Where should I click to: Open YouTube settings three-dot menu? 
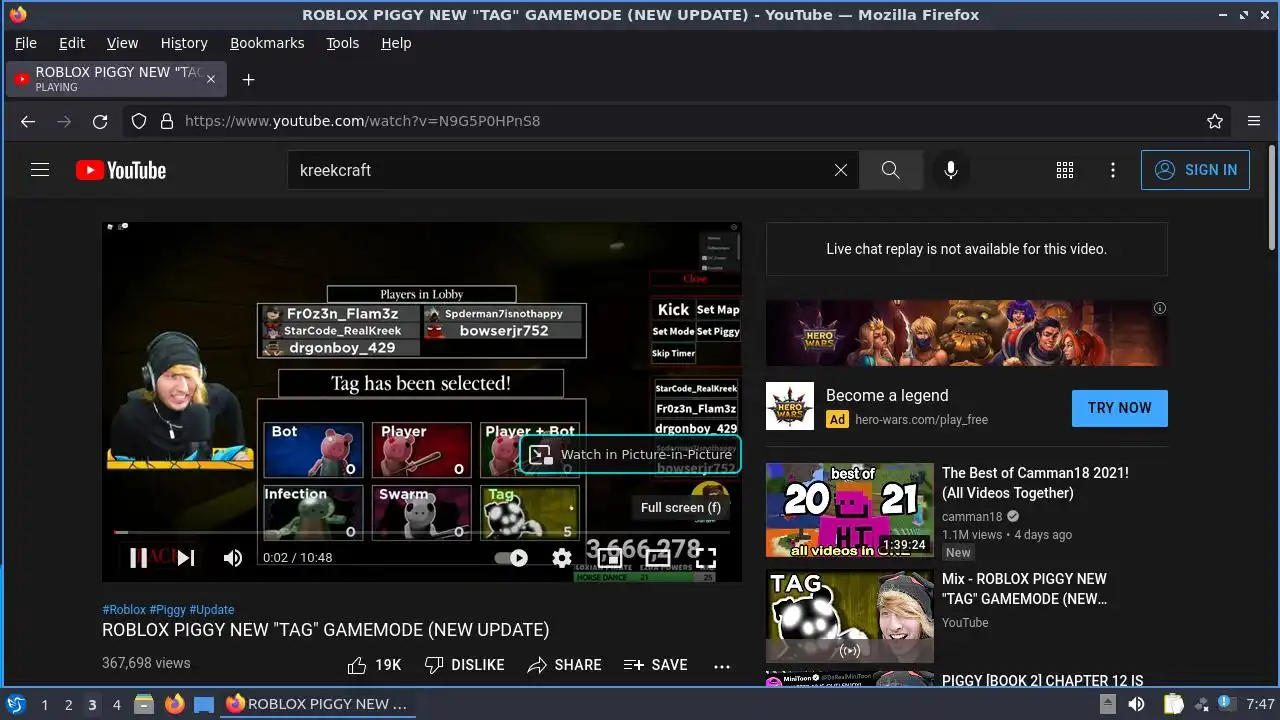pyautogui.click(x=1113, y=170)
